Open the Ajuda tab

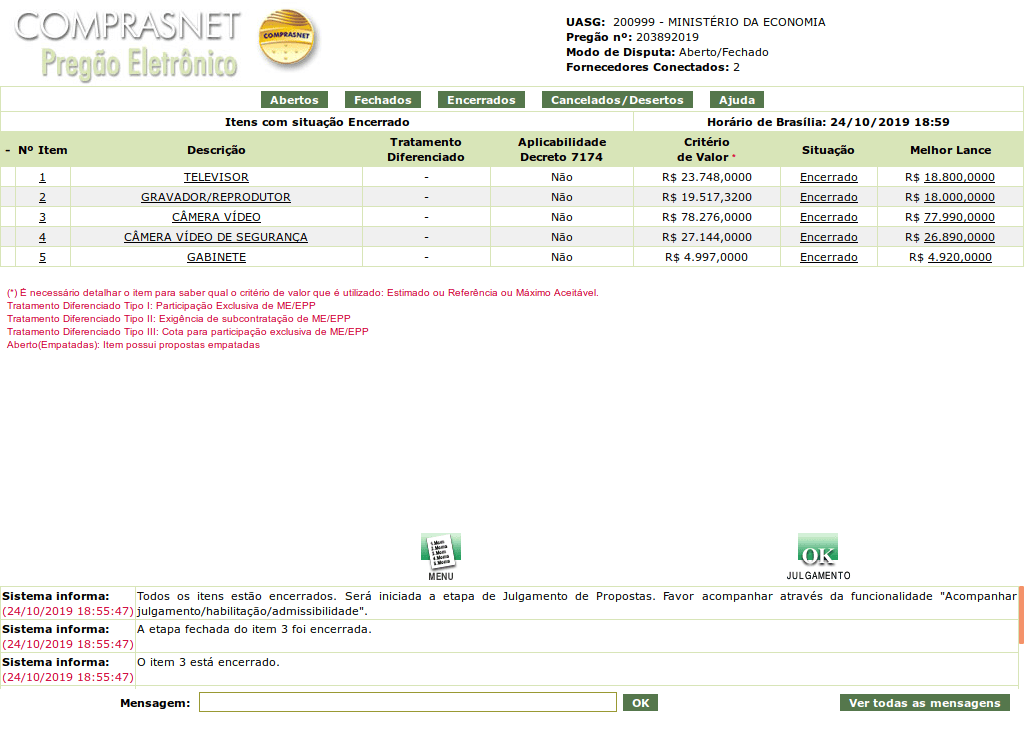[737, 100]
